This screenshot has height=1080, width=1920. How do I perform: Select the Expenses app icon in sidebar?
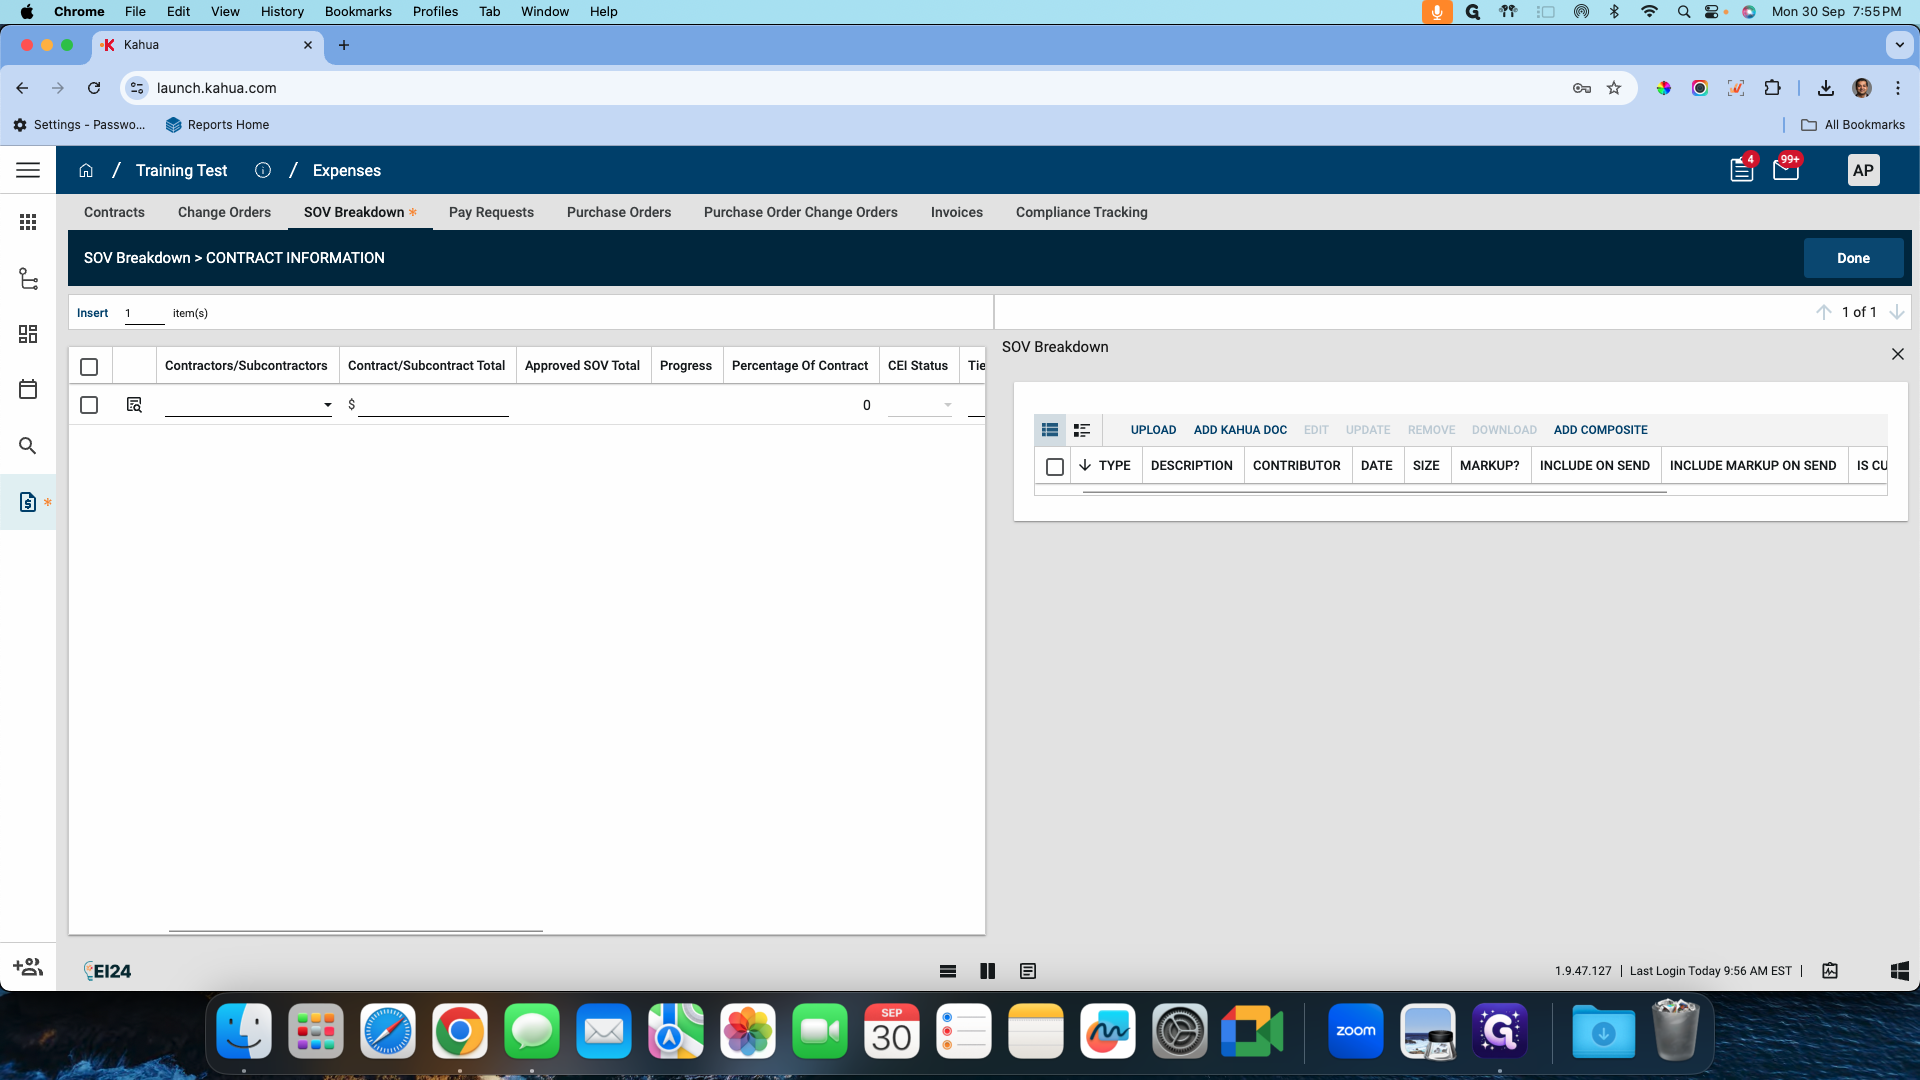[28, 502]
